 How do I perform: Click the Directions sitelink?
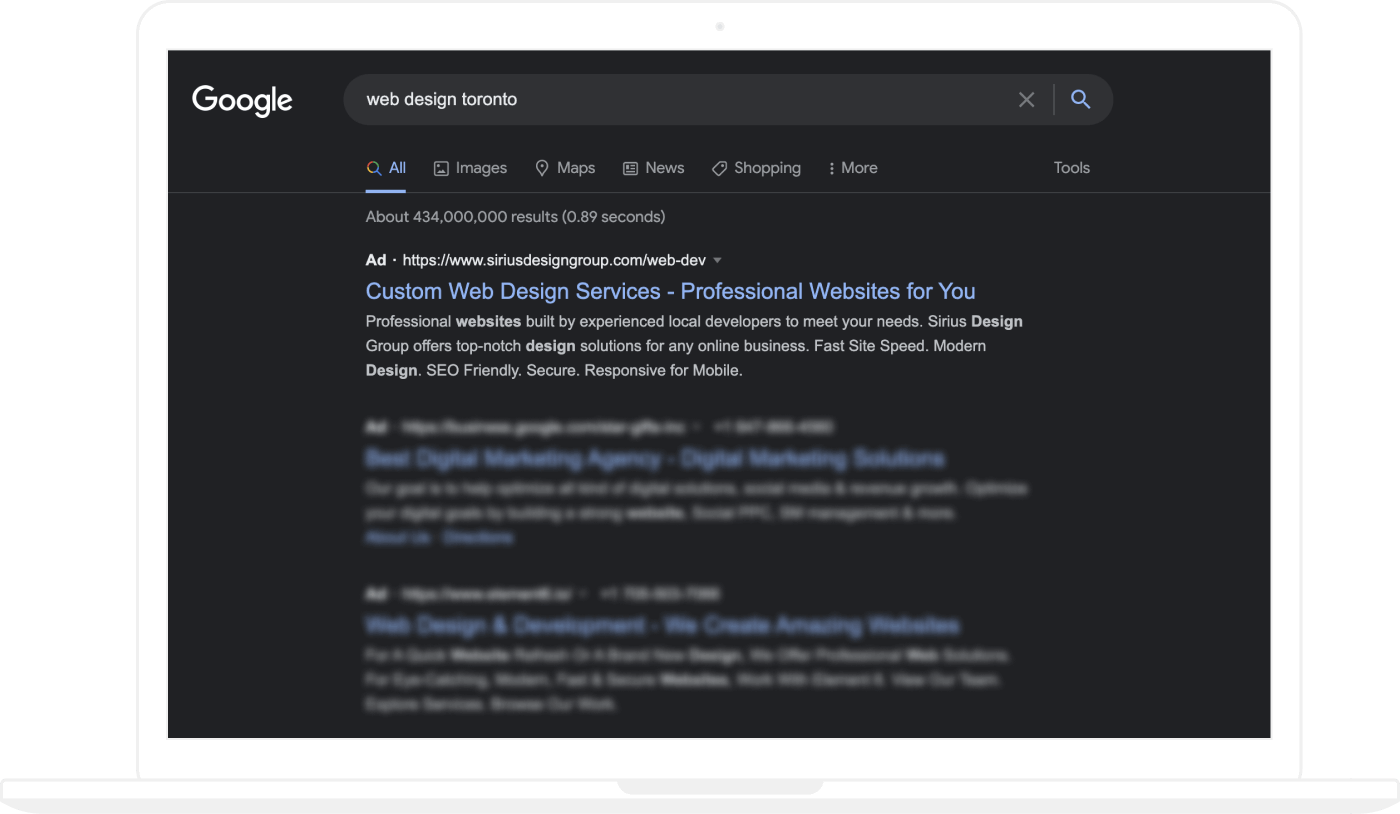[x=477, y=537]
